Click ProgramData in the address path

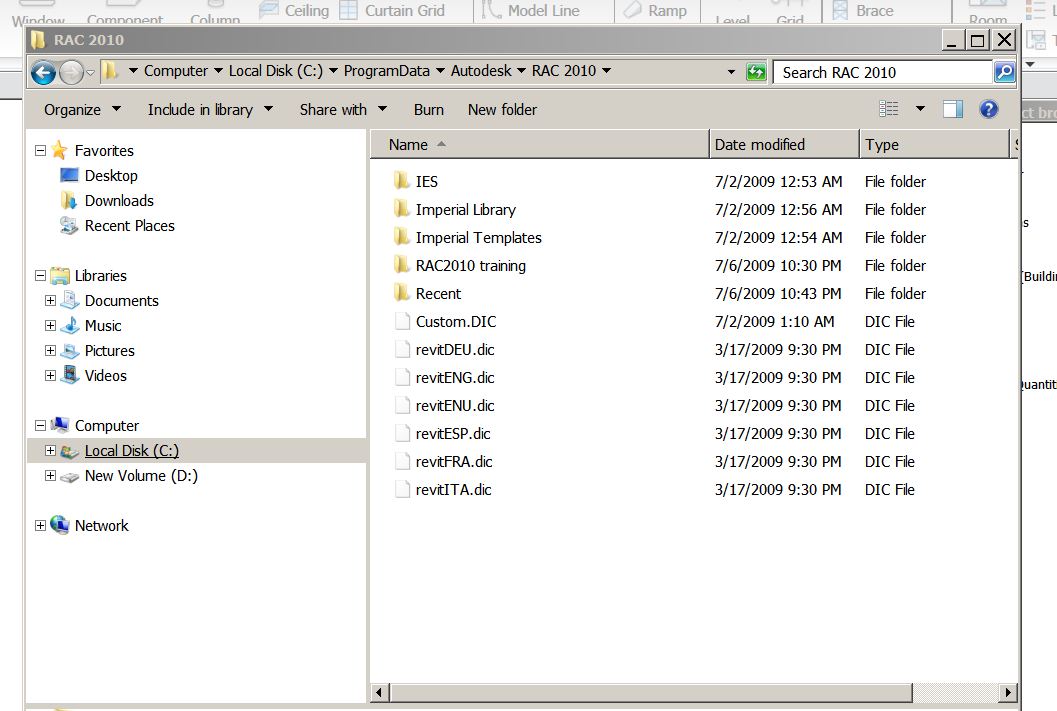tap(386, 71)
